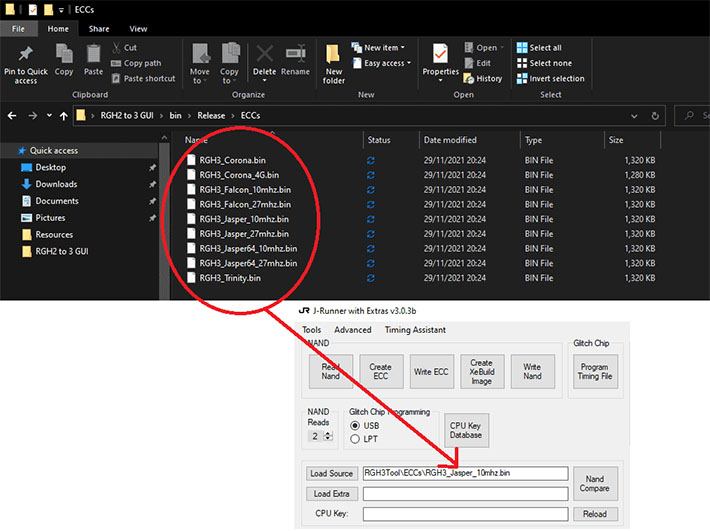Open the J-Runner Advanced menu
710x531 pixels.
point(353,330)
